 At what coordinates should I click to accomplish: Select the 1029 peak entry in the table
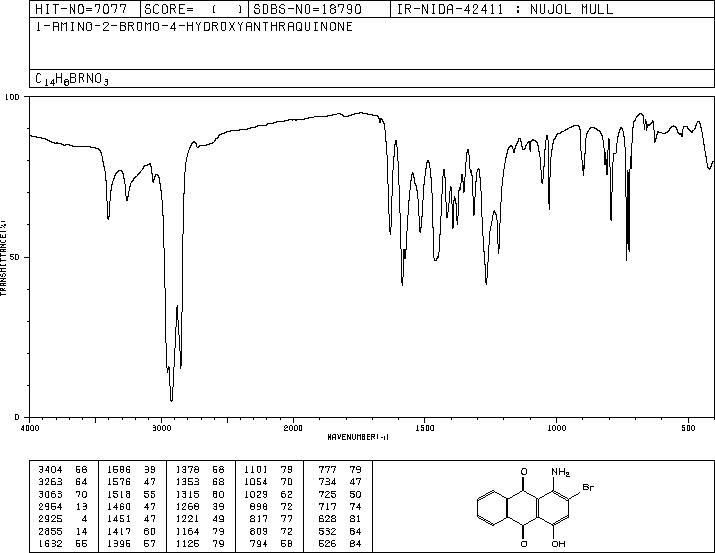click(269, 495)
